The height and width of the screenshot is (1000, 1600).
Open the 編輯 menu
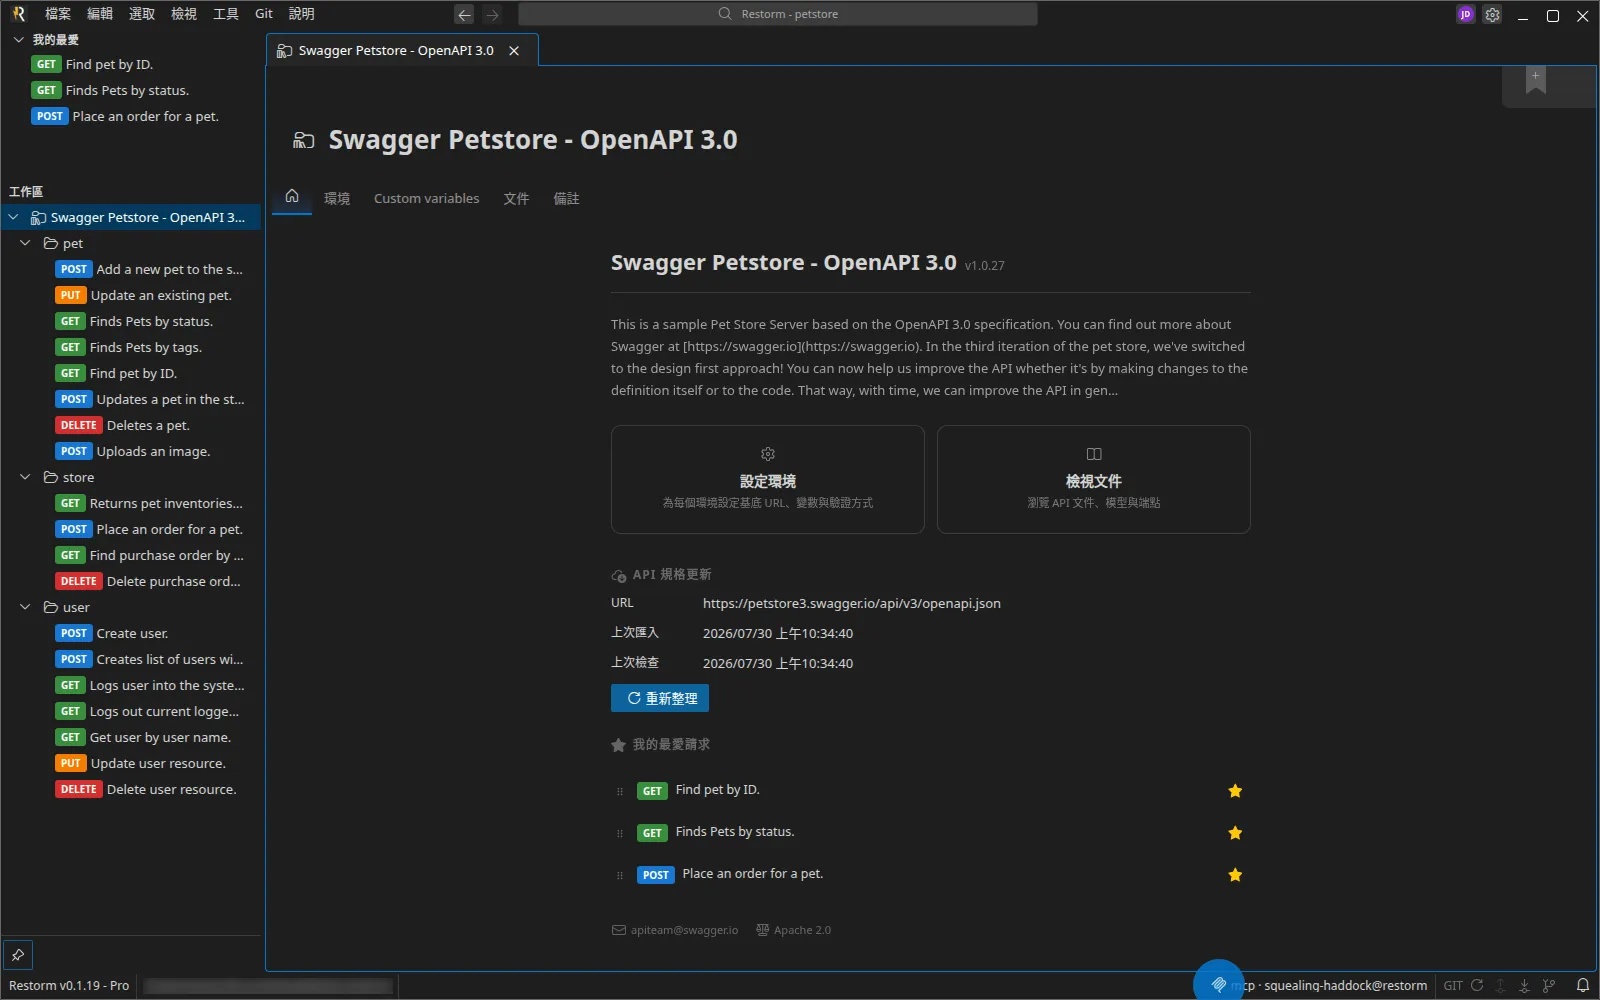100,14
